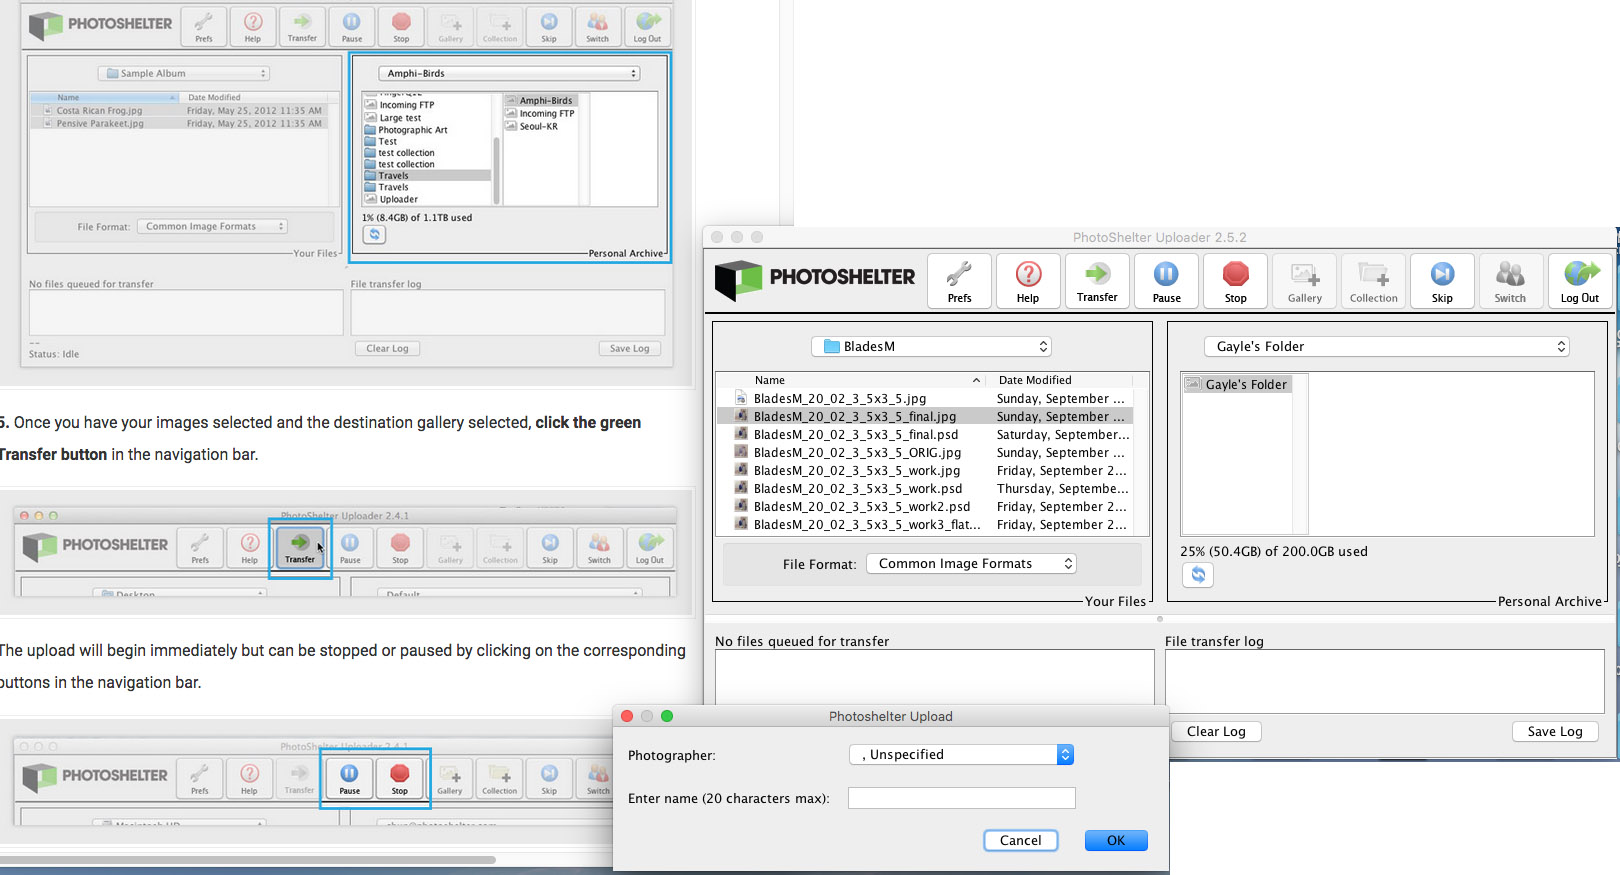1620x875 pixels.
Task: Select highlighted Travels folder in tutorial image
Action: point(427,176)
